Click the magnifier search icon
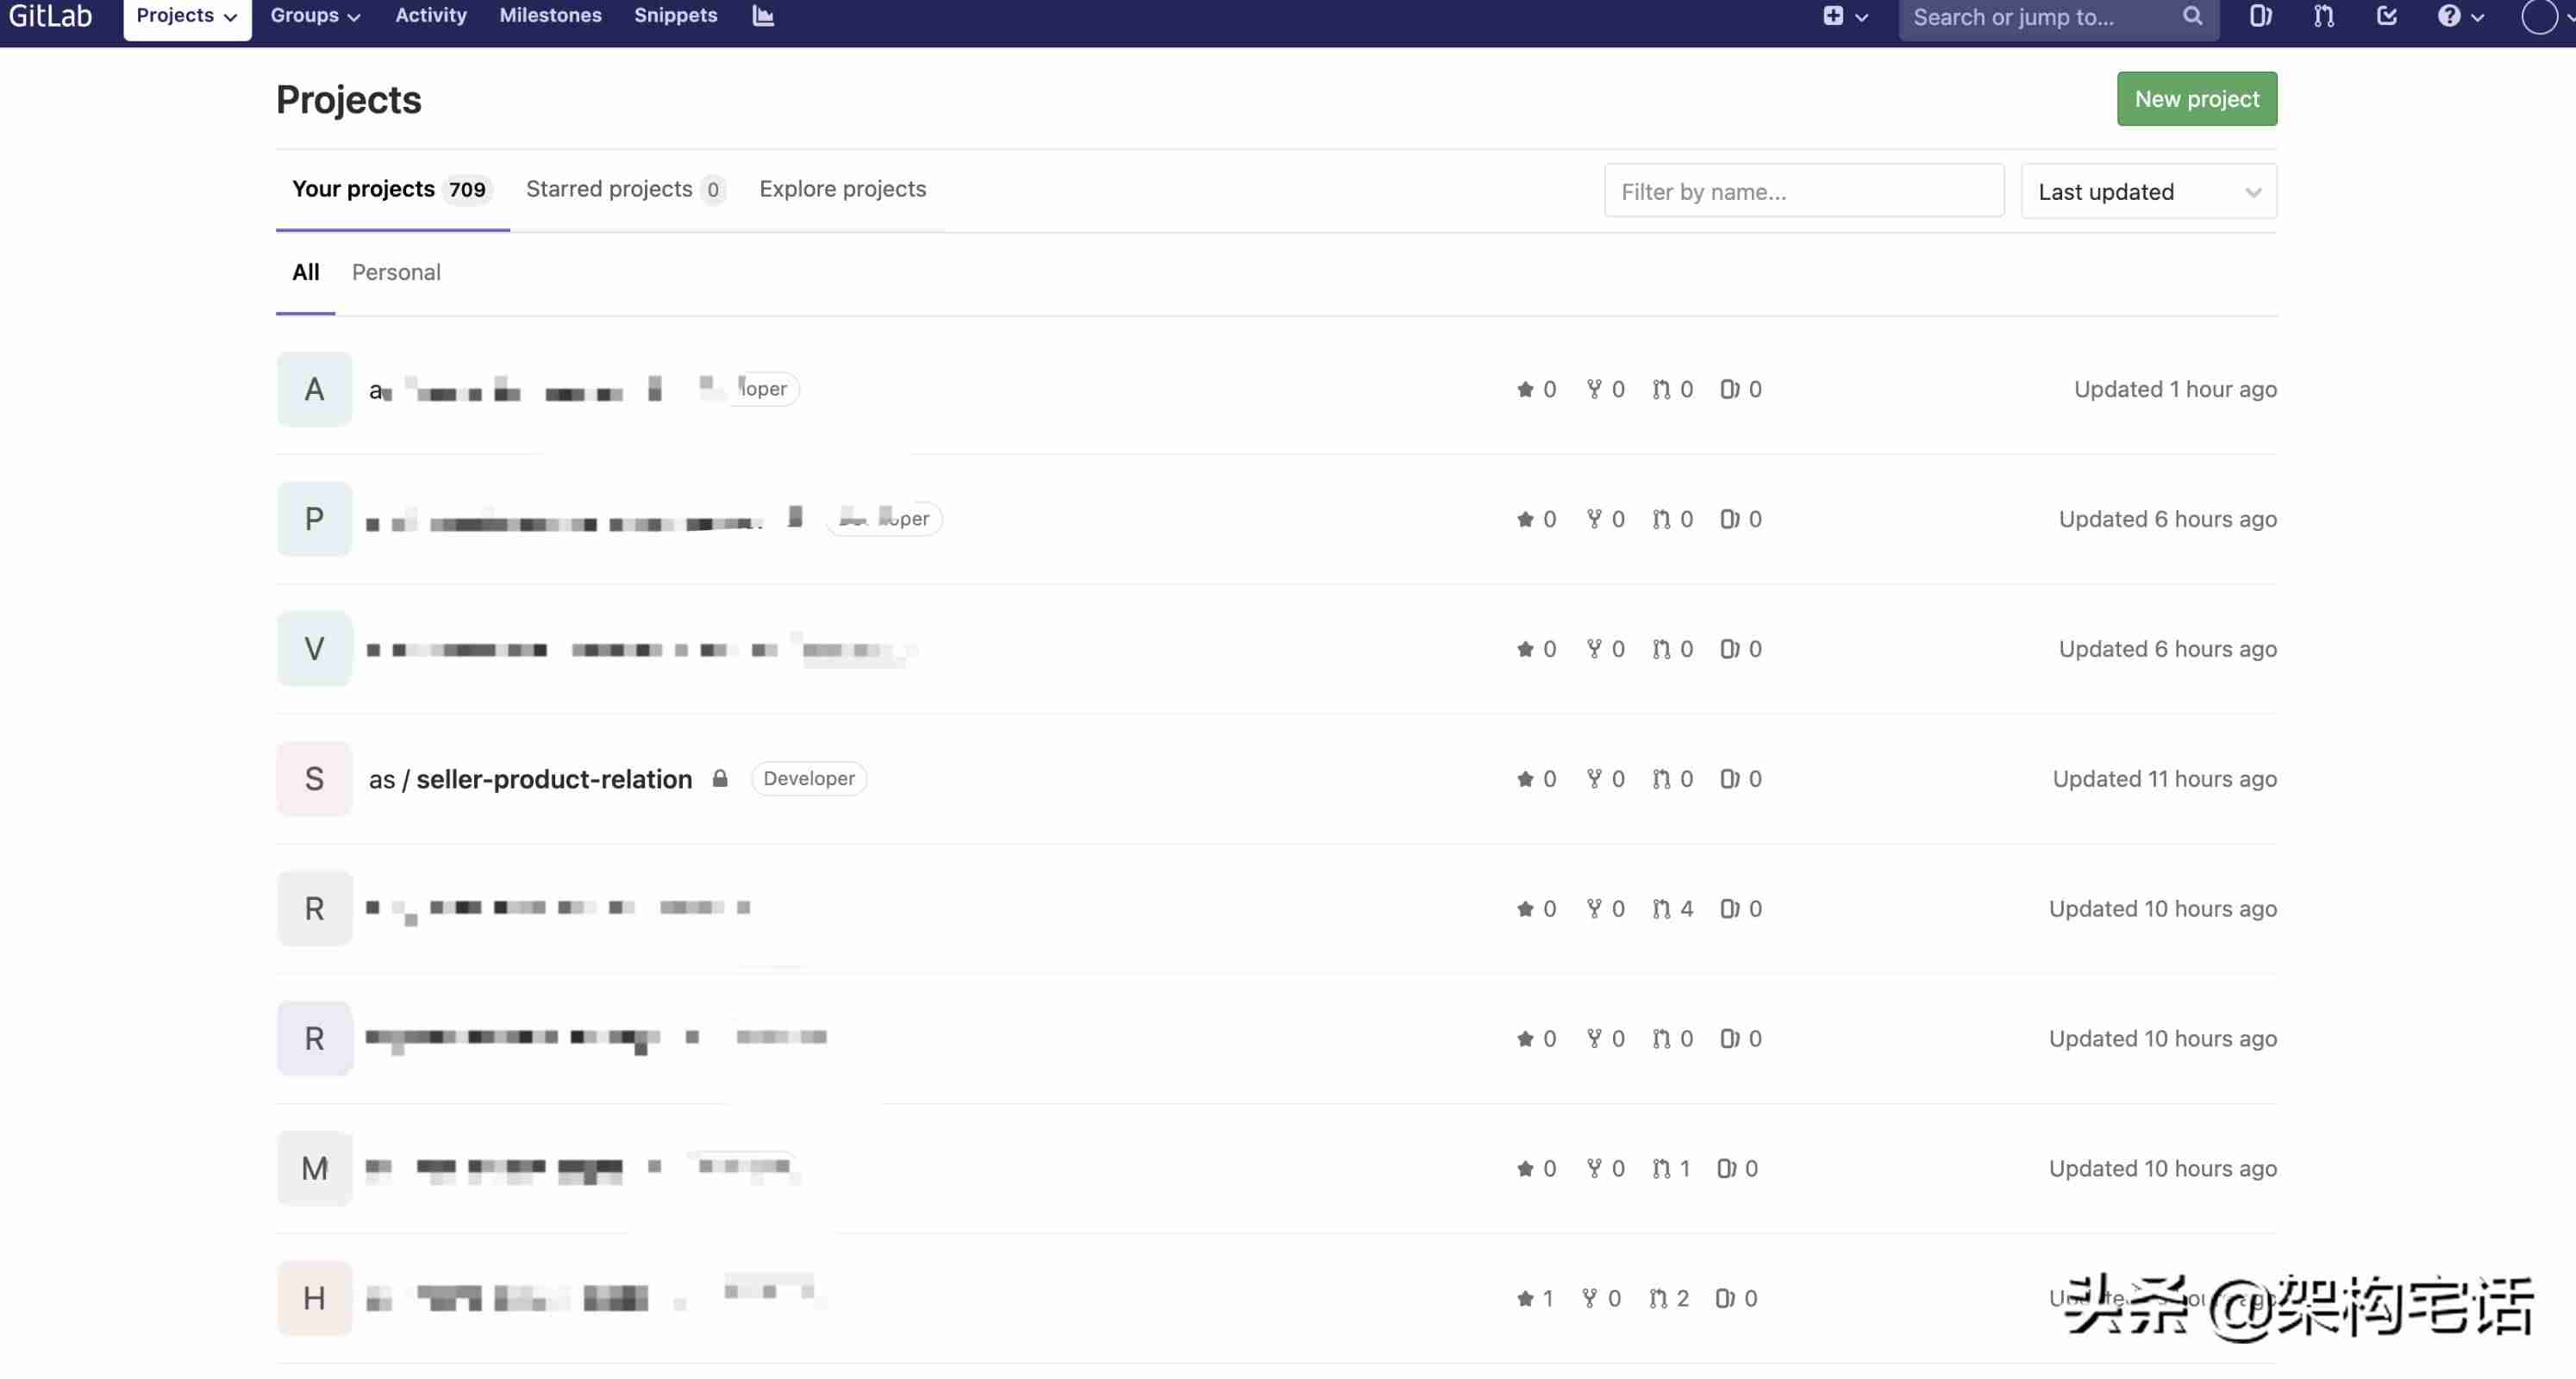This screenshot has height=1379, width=2576. click(2192, 16)
